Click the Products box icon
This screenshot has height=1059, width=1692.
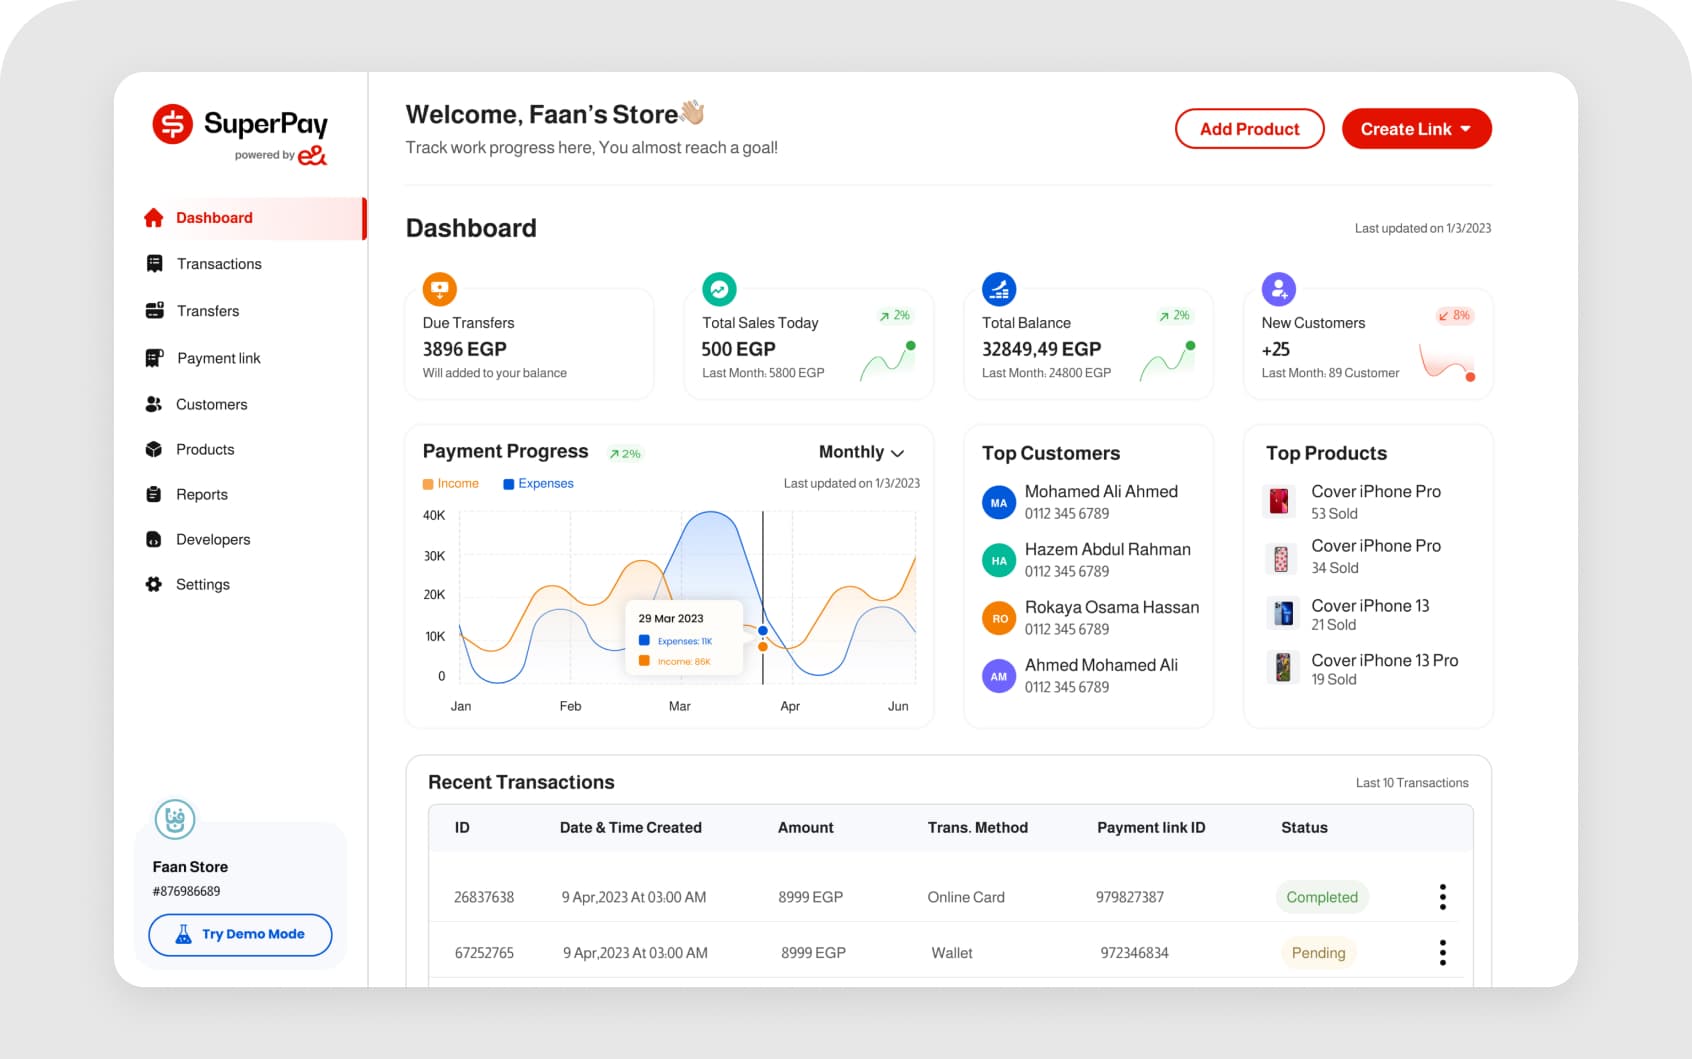pyautogui.click(x=153, y=449)
